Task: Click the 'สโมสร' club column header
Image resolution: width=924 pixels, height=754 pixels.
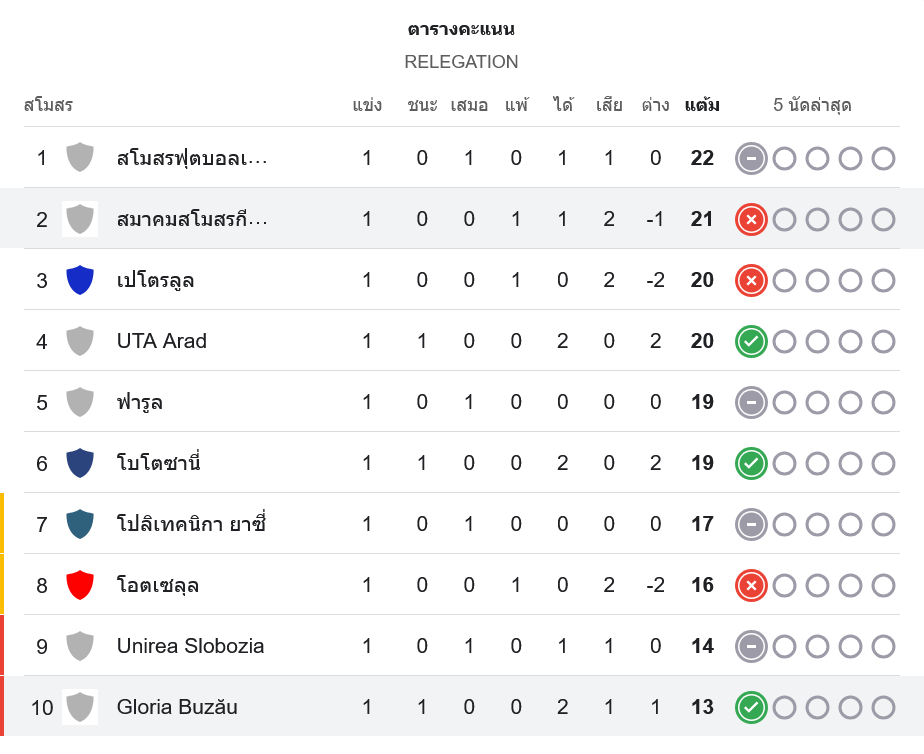Action: click(x=48, y=105)
